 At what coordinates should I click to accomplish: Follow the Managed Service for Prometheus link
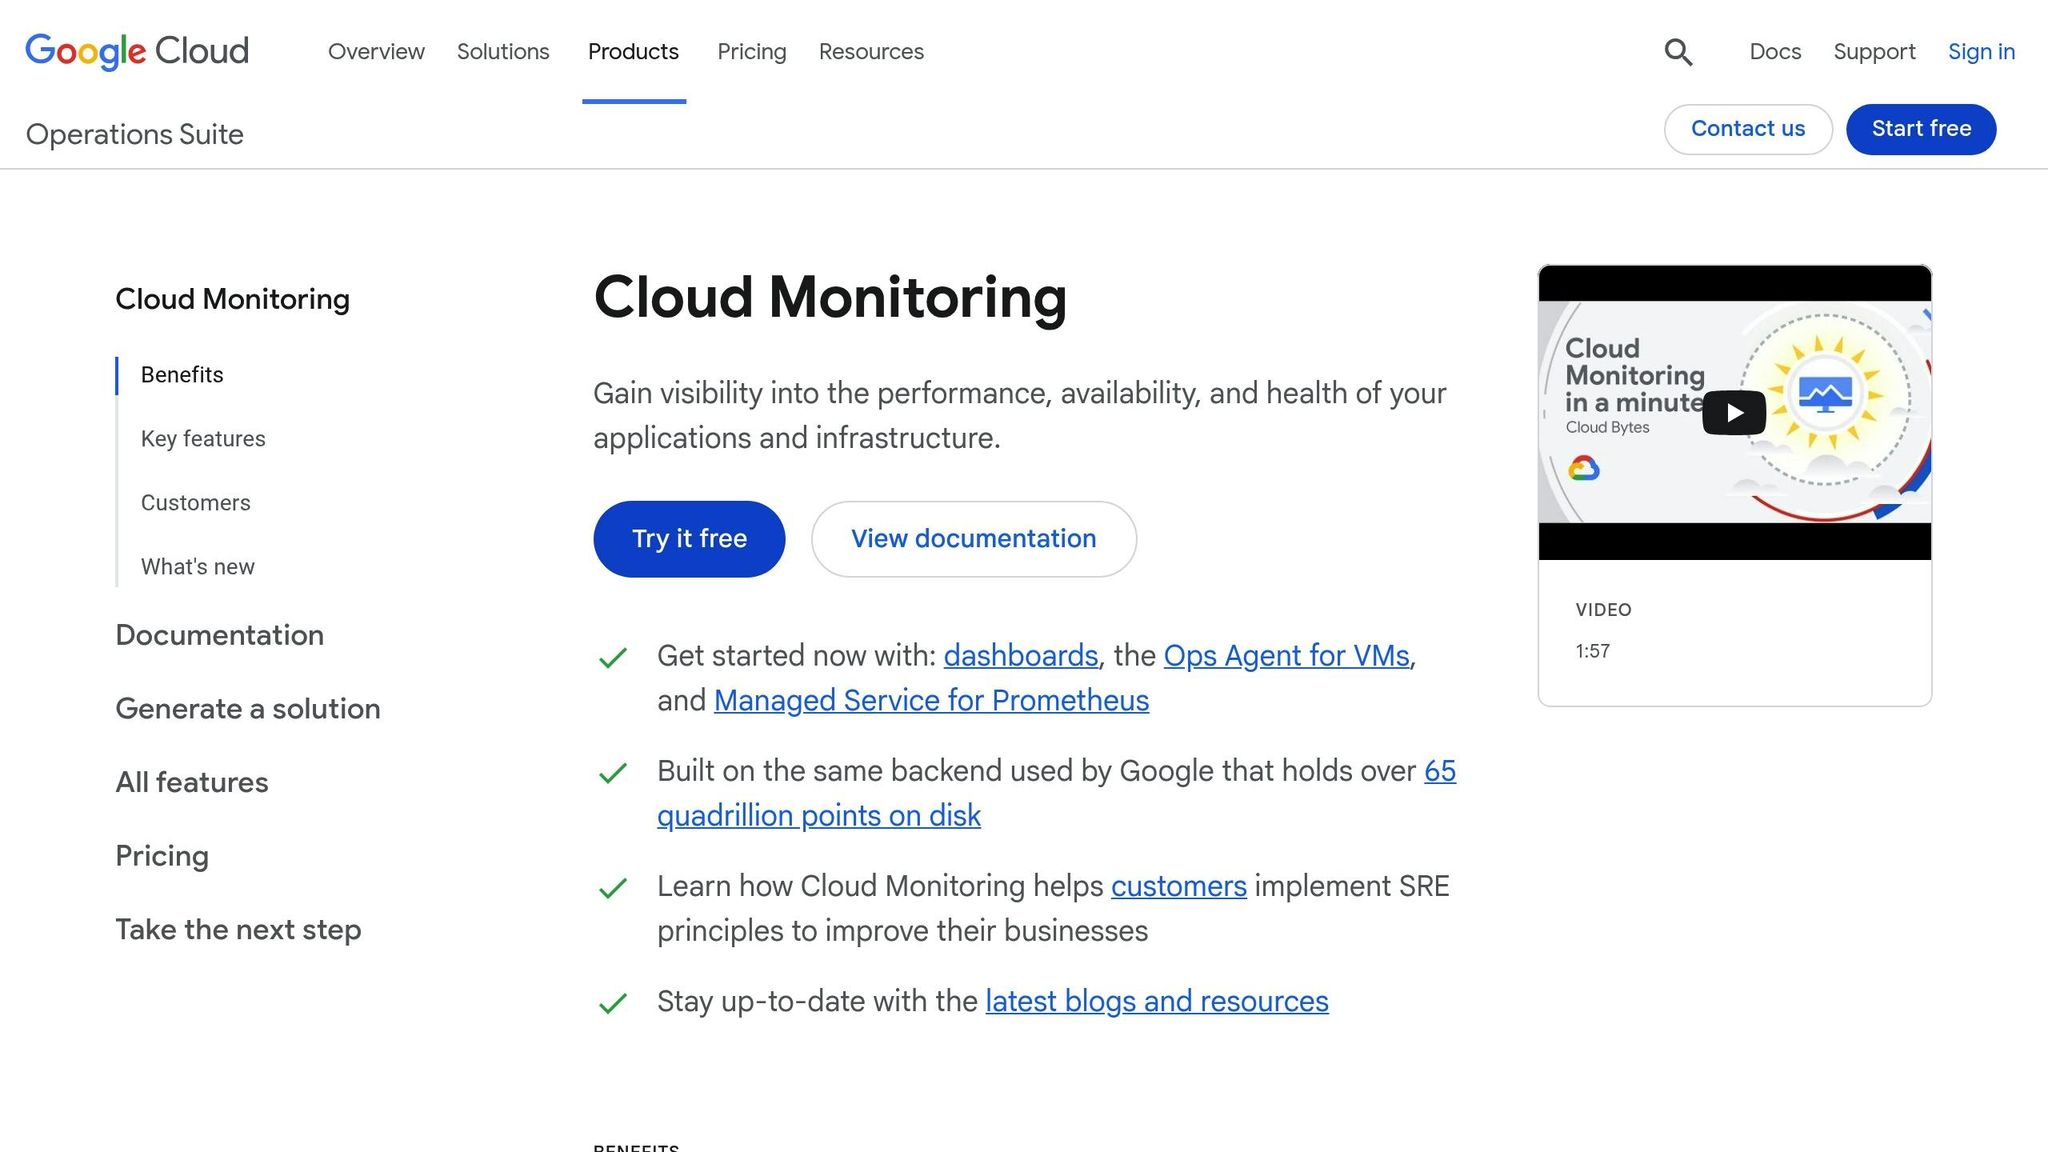(931, 700)
